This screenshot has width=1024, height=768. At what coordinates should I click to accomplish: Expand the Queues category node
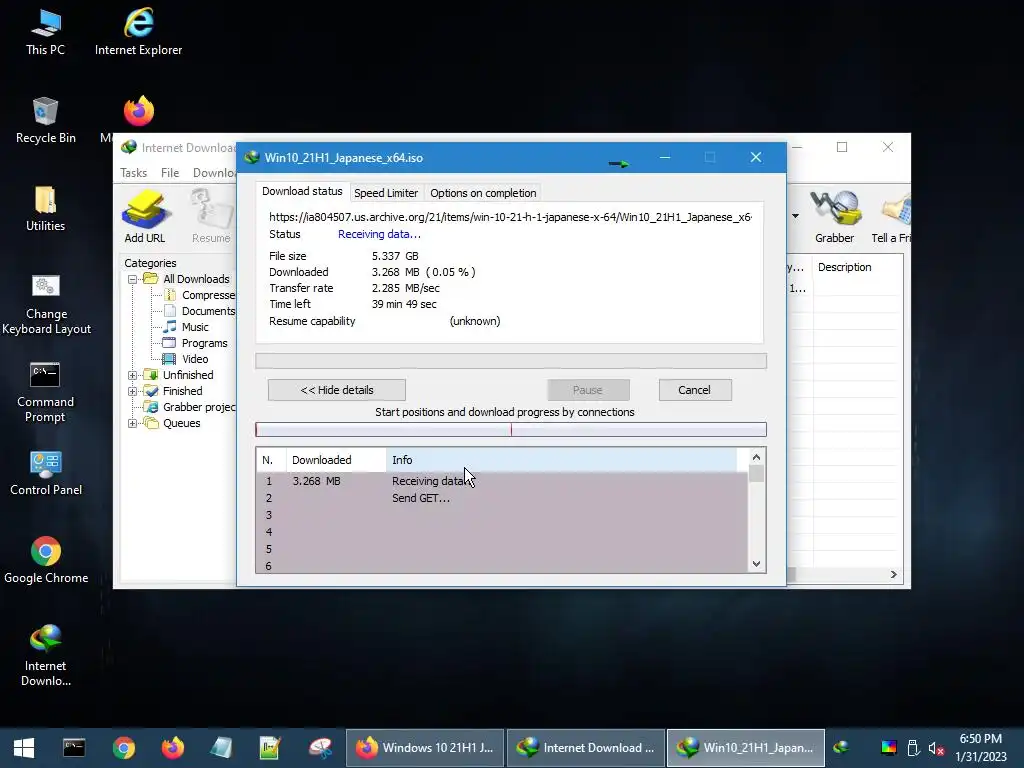(x=132, y=423)
